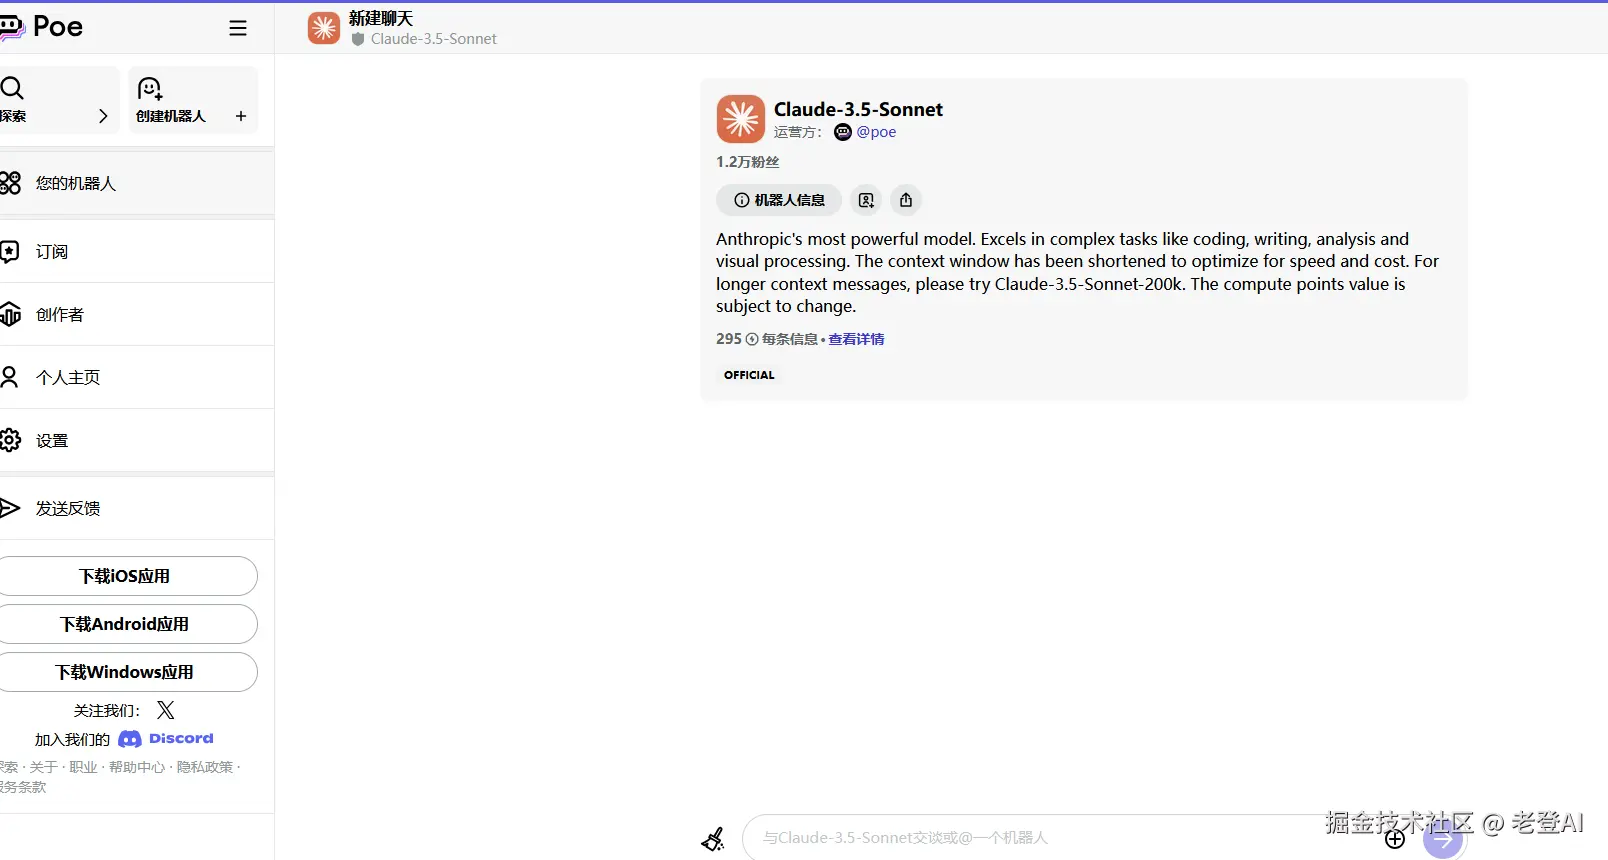Screen dimensions: 1608x860
Task: Open the 关于 footer link
Action: click(43, 767)
